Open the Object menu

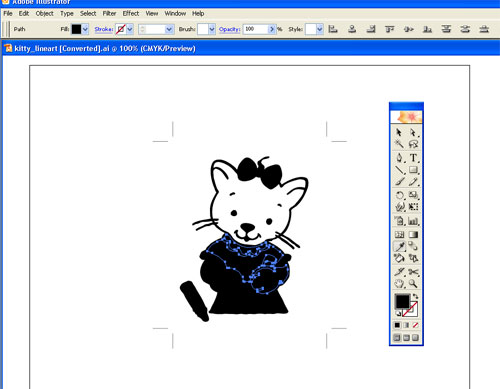pyautogui.click(x=44, y=13)
